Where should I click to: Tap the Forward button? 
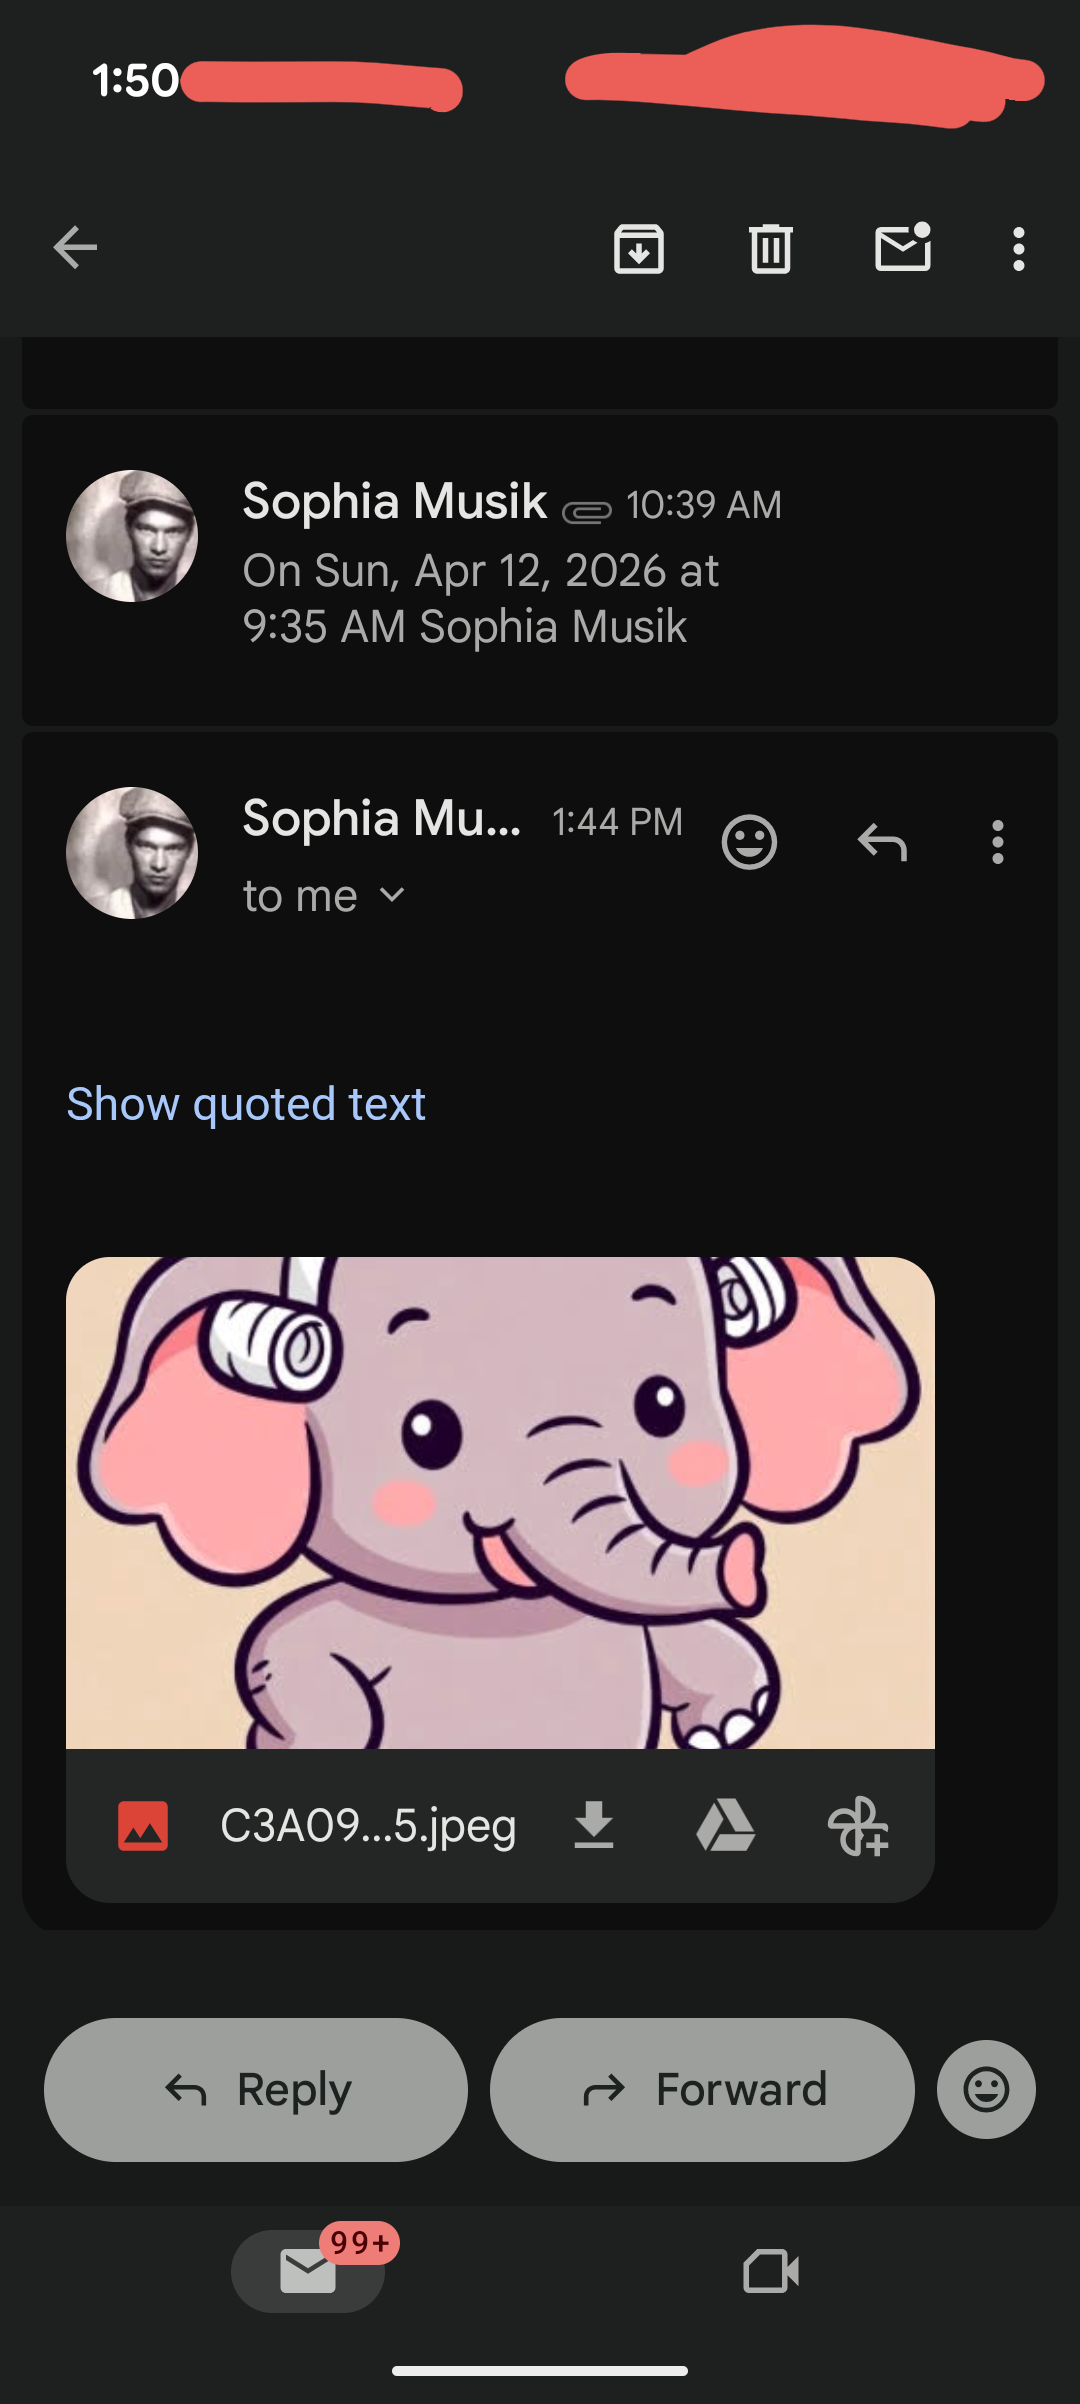point(702,2089)
